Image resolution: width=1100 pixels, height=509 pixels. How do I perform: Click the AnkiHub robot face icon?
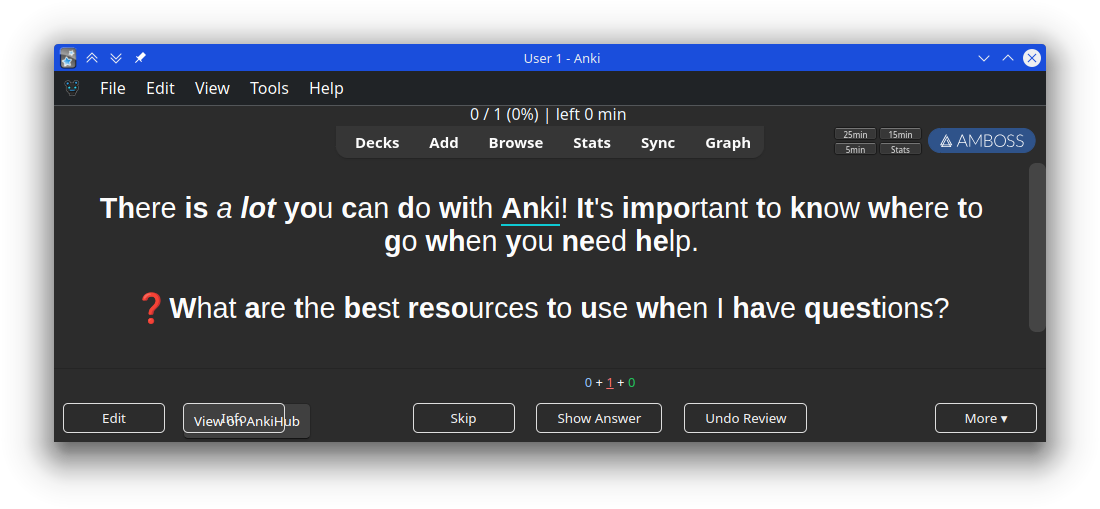tap(72, 88)
